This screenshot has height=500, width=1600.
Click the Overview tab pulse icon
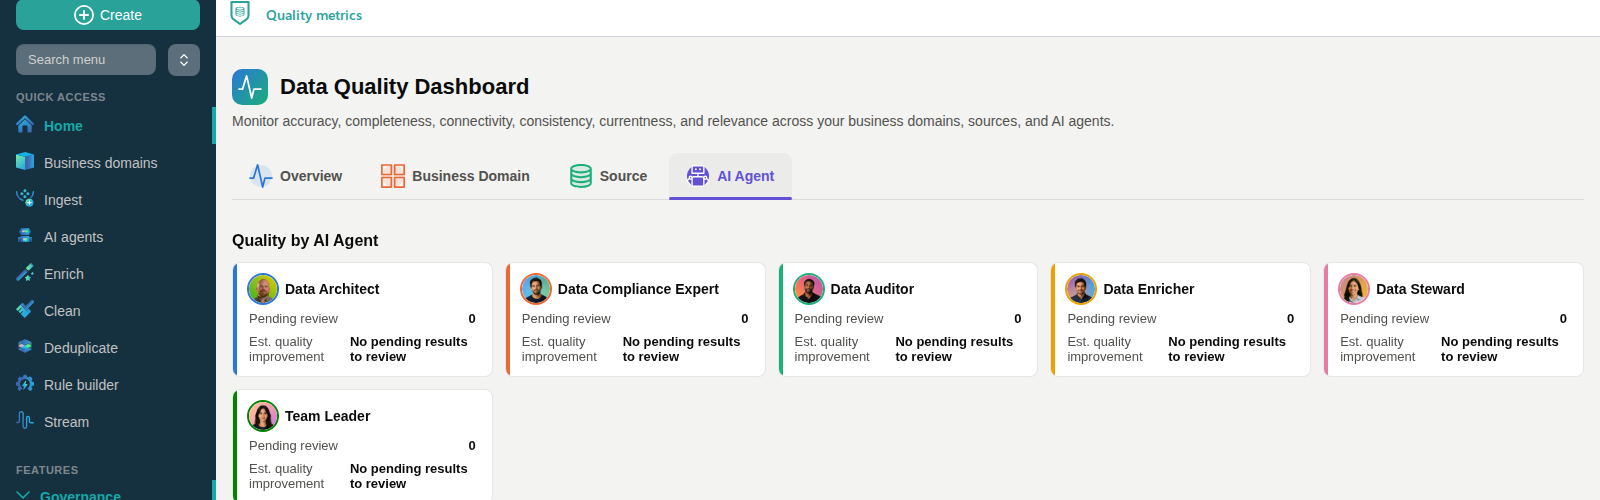click(x=261, y=176)
